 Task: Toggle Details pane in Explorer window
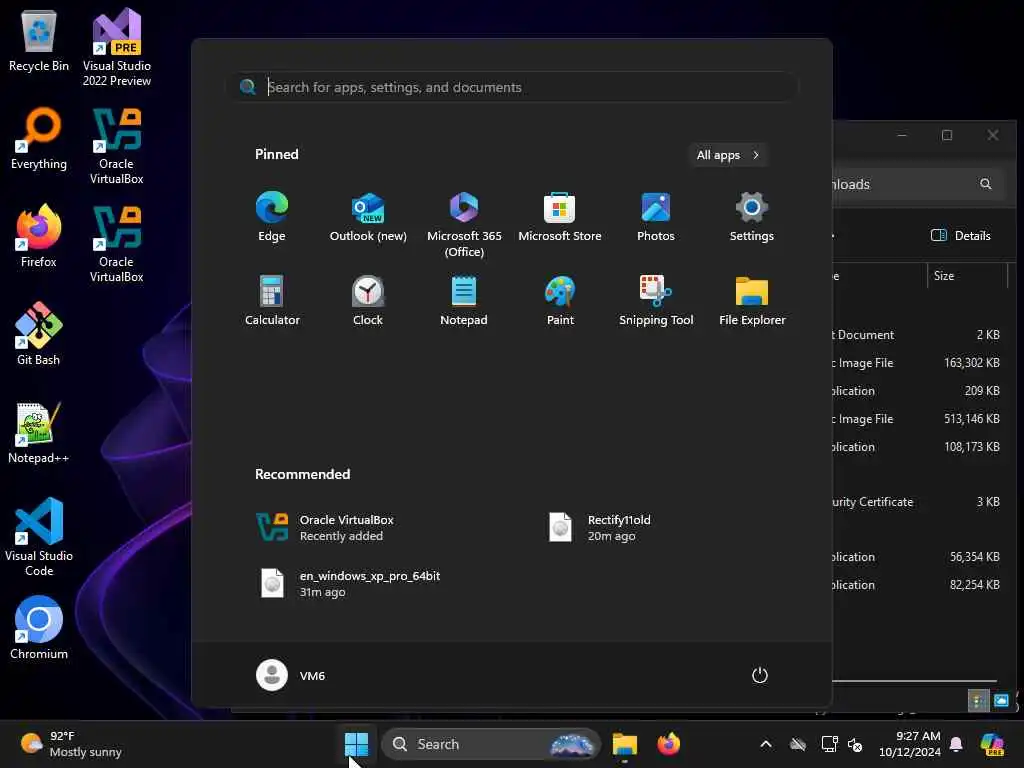pos(960,236)
